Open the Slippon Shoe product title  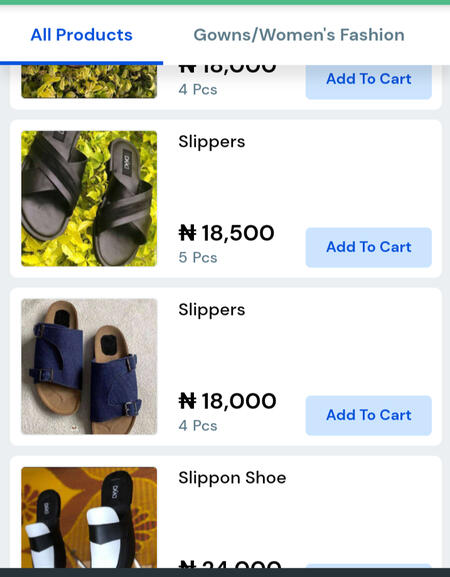pos(232,478)
